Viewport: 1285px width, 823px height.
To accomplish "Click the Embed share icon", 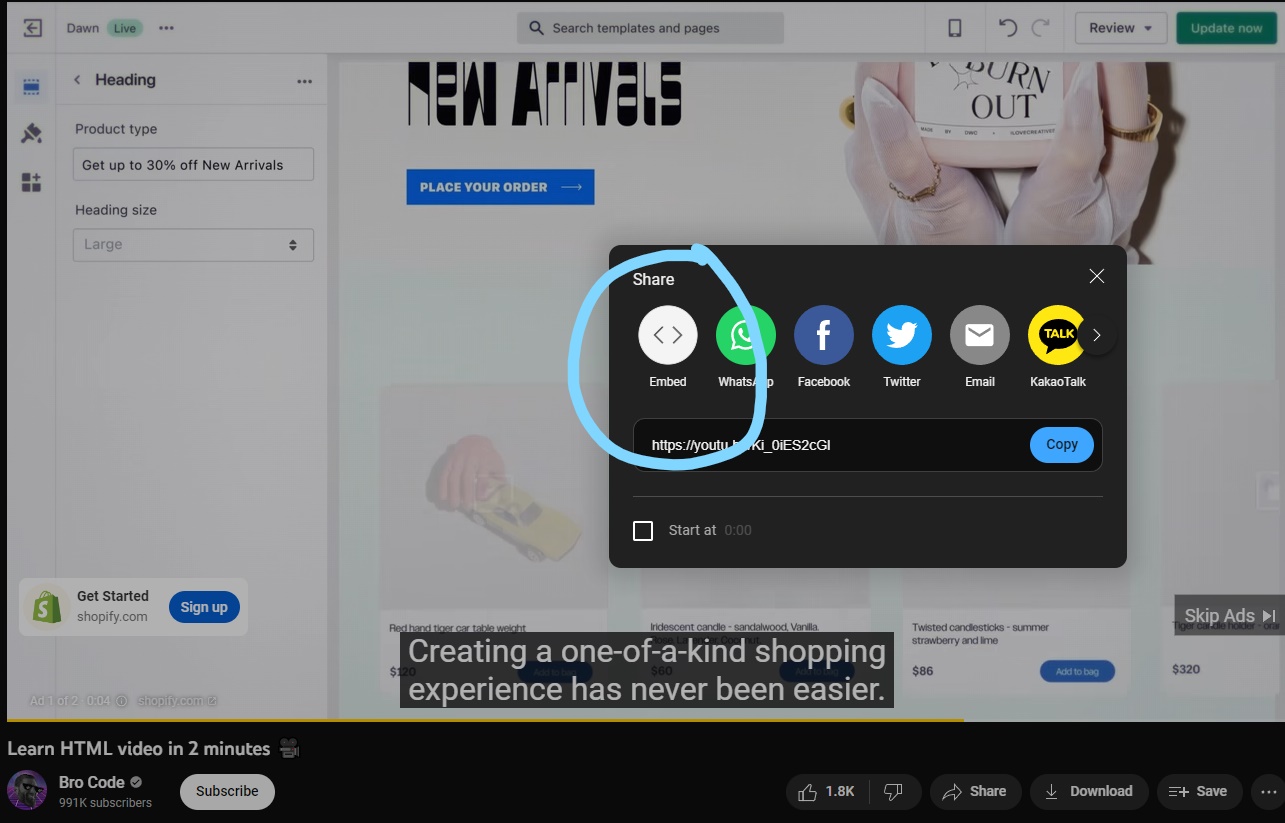I will tap(667, 336).
